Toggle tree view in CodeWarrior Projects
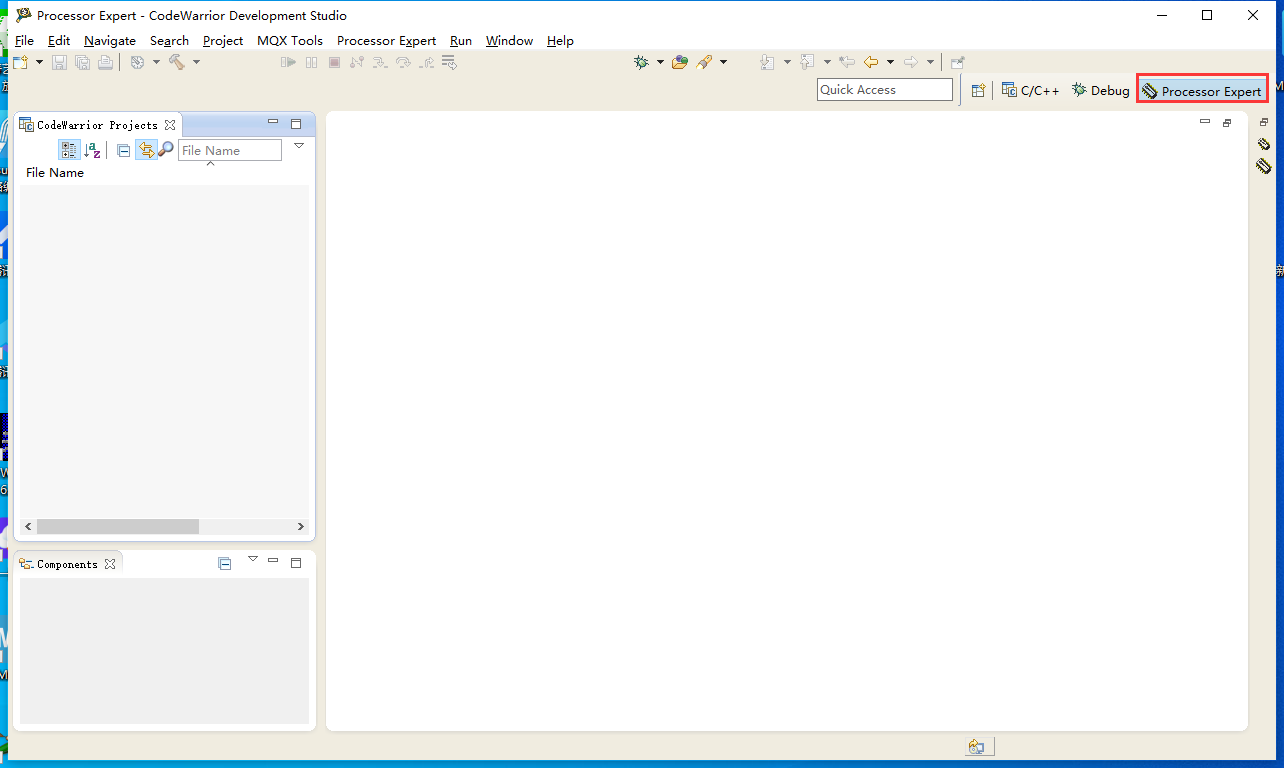1284x768 pixels. click(x=69, y=150)
